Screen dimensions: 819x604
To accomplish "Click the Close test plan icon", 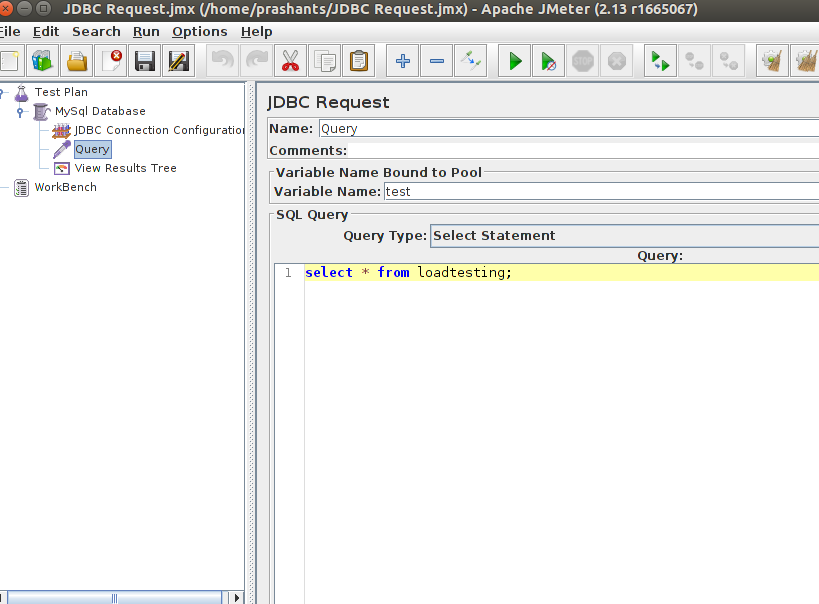I will pyautogui.click(x=111, y=61).
